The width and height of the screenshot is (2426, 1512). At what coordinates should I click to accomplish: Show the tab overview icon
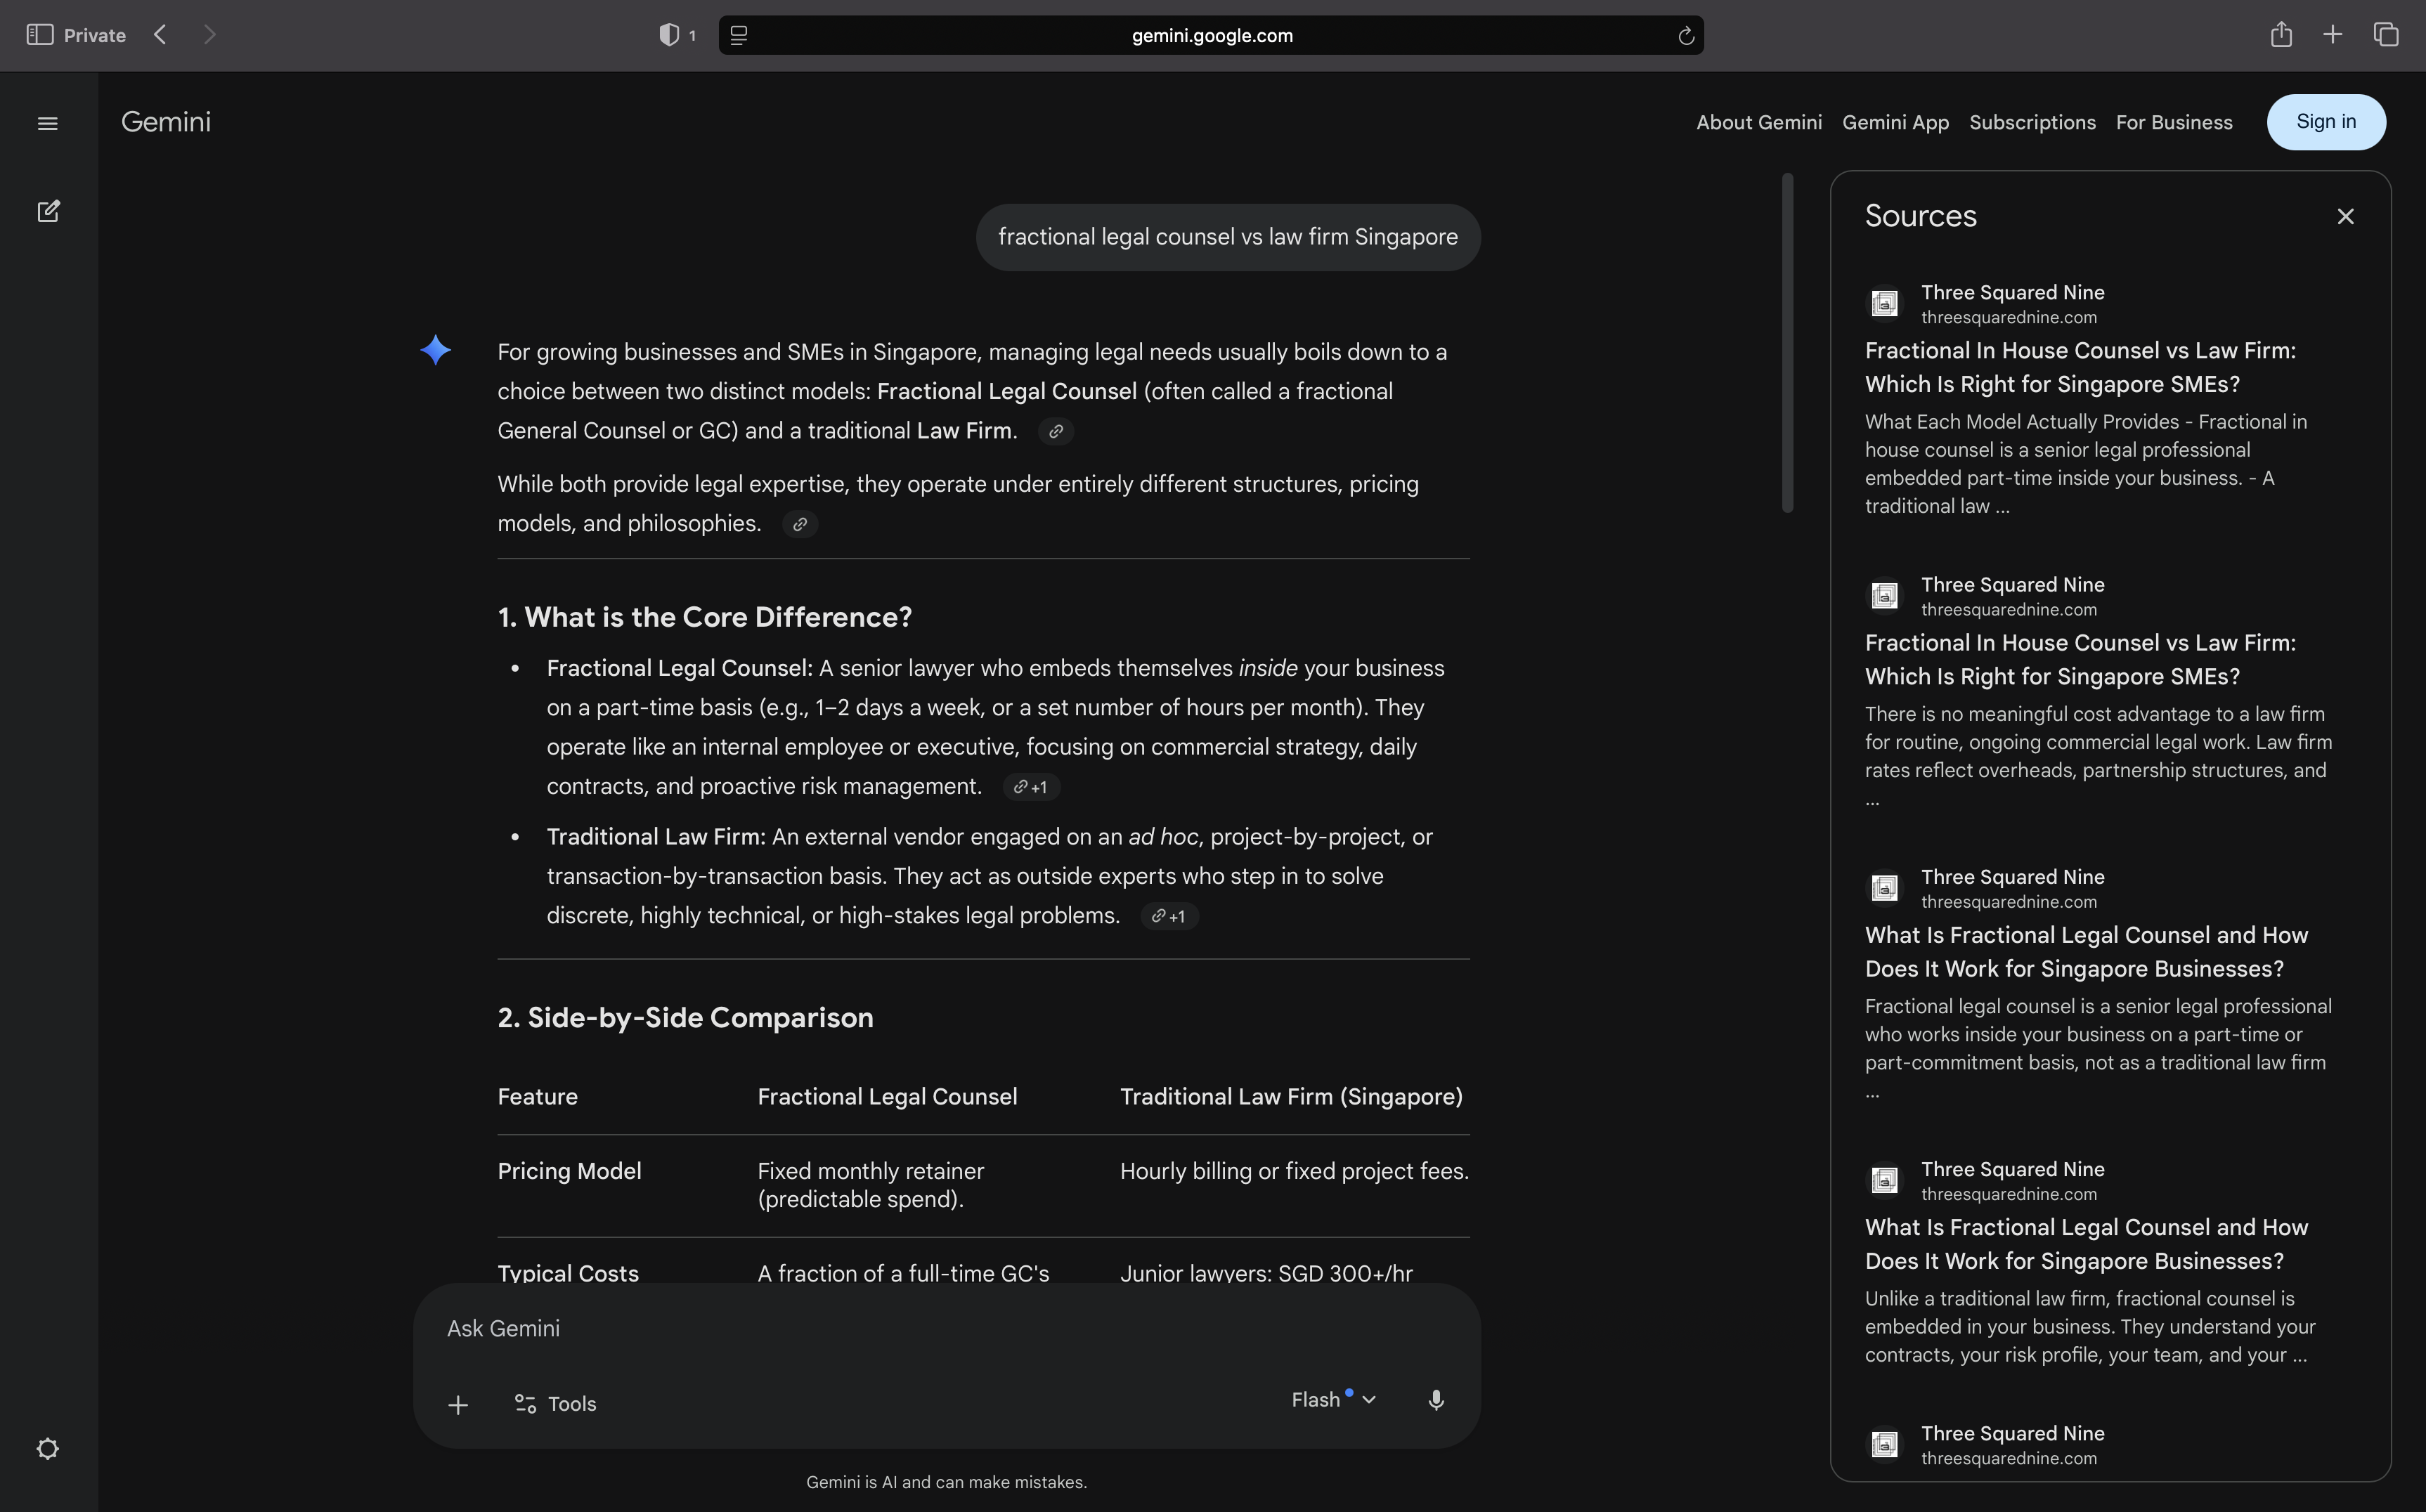[x=2386, y=35]
